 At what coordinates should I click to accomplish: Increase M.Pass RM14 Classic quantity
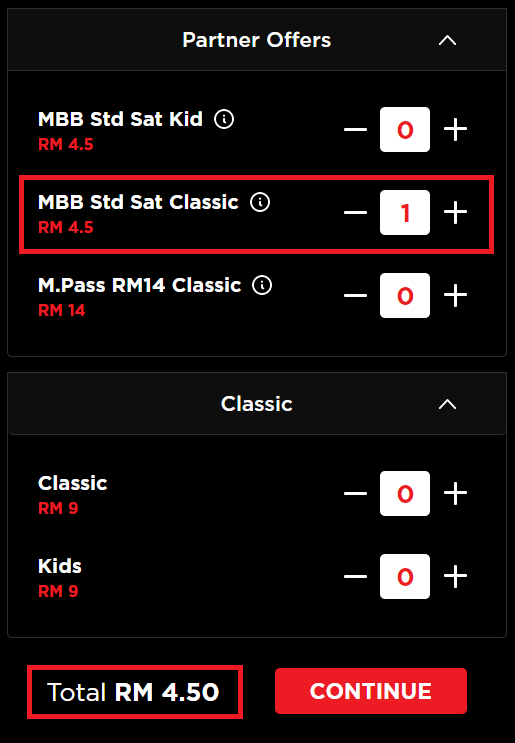pyautogui.click(x=455, y=295)
